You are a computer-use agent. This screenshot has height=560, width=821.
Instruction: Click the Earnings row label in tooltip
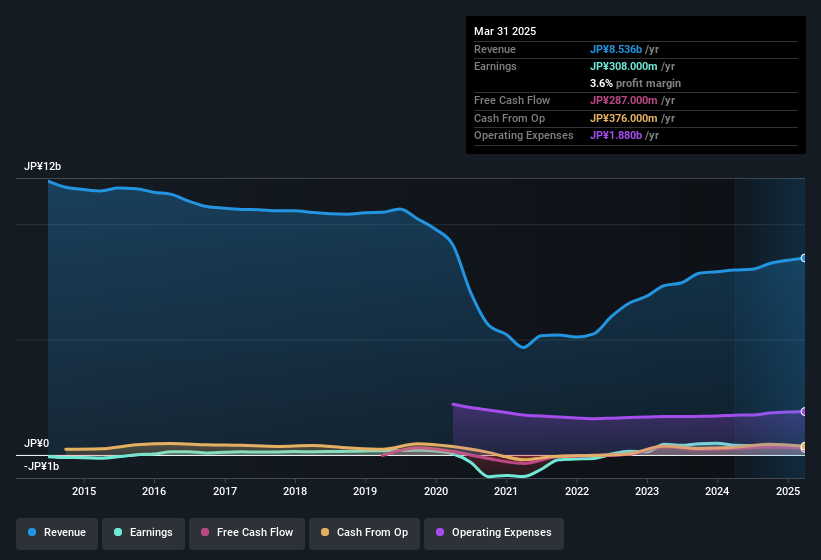point(495,66)
